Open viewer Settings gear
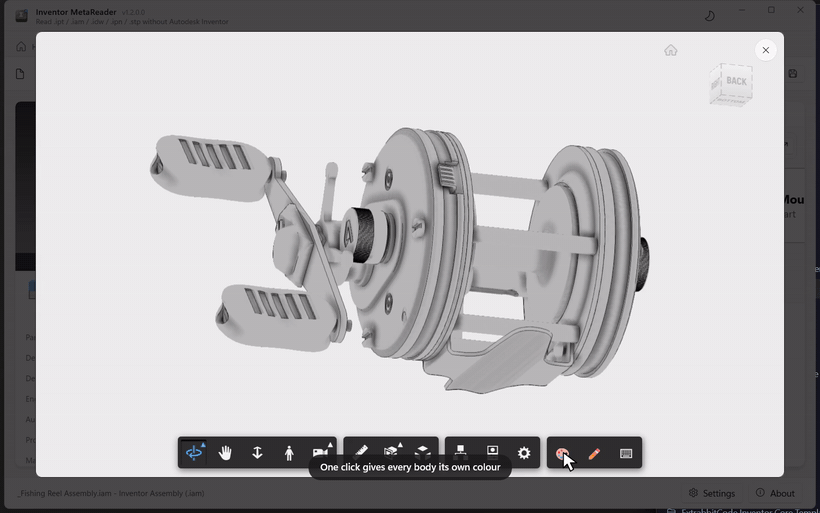Screen dimensions: 820x513 tap(524, 453)
